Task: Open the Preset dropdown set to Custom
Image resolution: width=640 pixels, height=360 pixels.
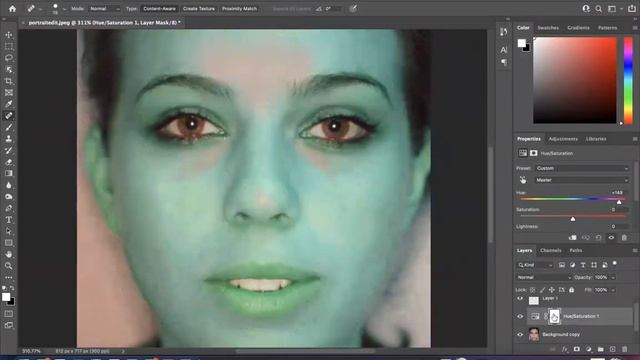Action: (x=582, y=168)
